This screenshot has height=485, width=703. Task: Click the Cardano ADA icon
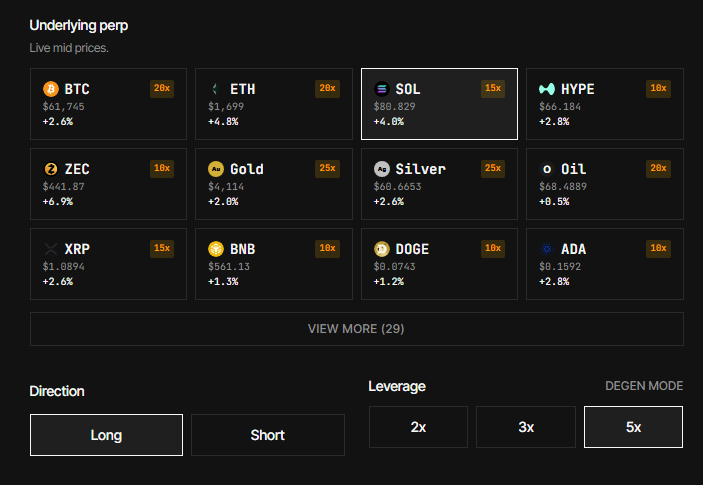coord(547,249)
